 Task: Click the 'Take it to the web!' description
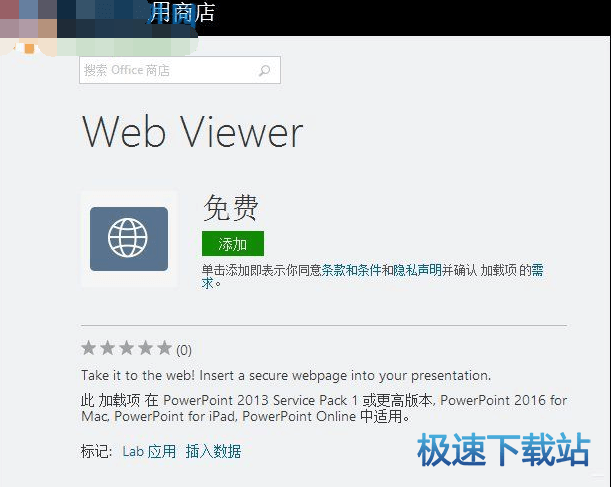pyautogui.click(x=286, y=376)
